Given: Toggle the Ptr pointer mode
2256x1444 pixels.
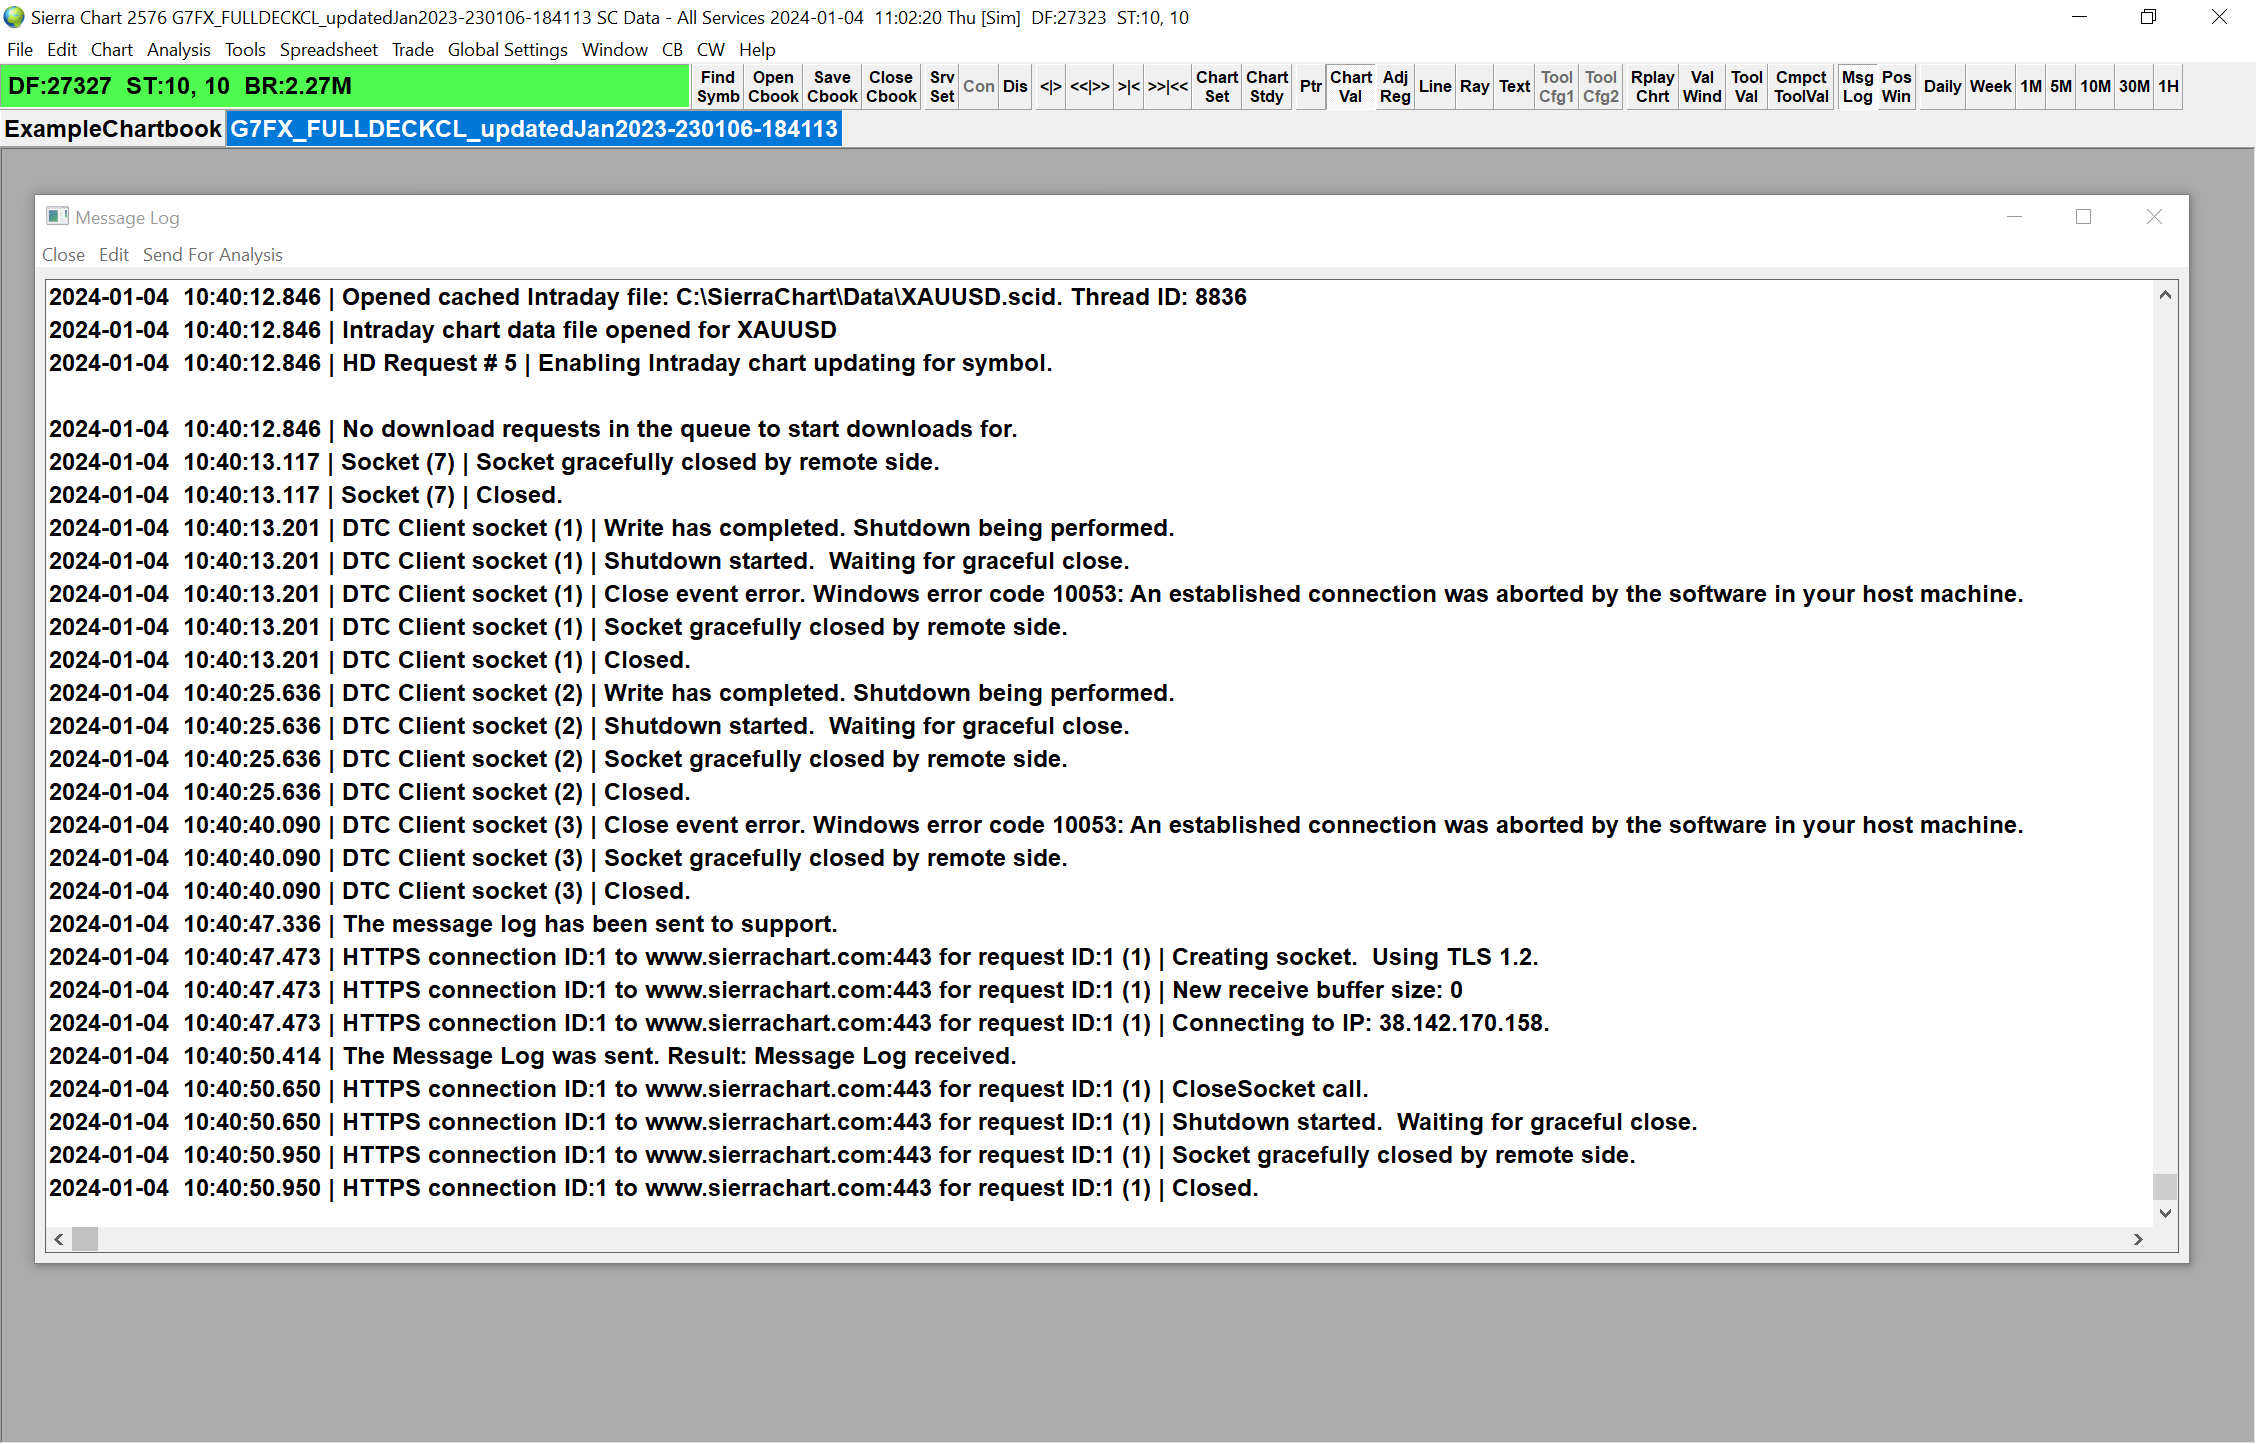Looking at the screenshot, I should coord(1310,87).
